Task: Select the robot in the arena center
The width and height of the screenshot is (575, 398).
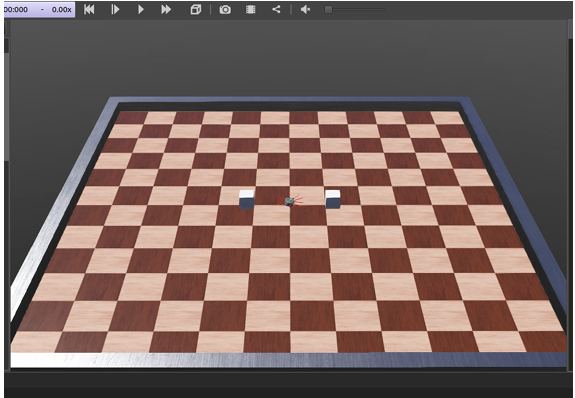Action: tap(290, 201)
